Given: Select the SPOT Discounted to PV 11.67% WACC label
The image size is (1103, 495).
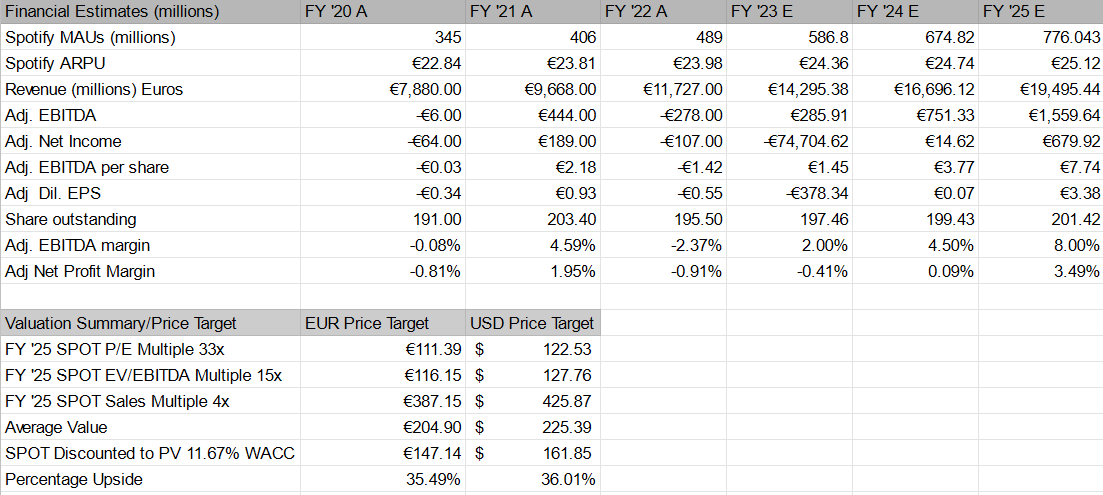Looking at the screenshot, I should pos(150,454).
